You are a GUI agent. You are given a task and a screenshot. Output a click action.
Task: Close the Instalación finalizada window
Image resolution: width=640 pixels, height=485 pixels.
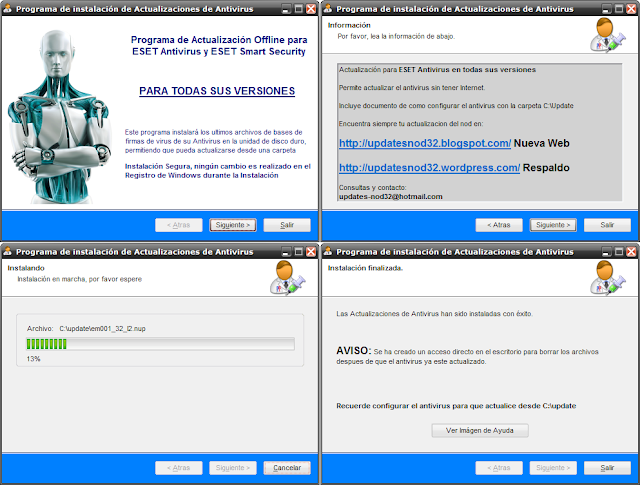click(631, 252)
